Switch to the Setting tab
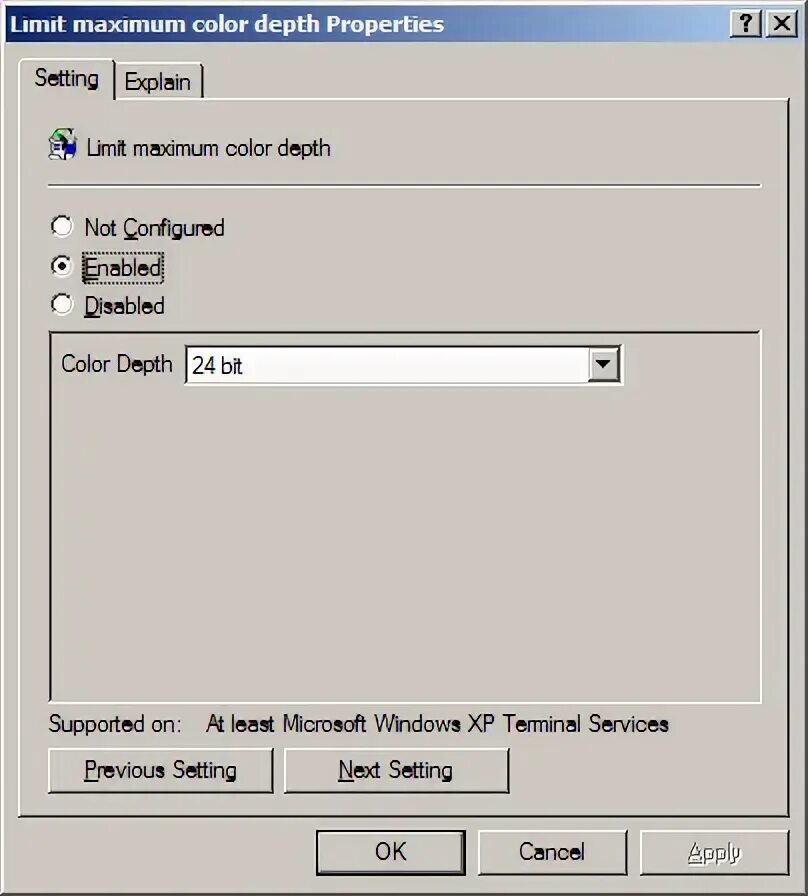 [66, 78]
